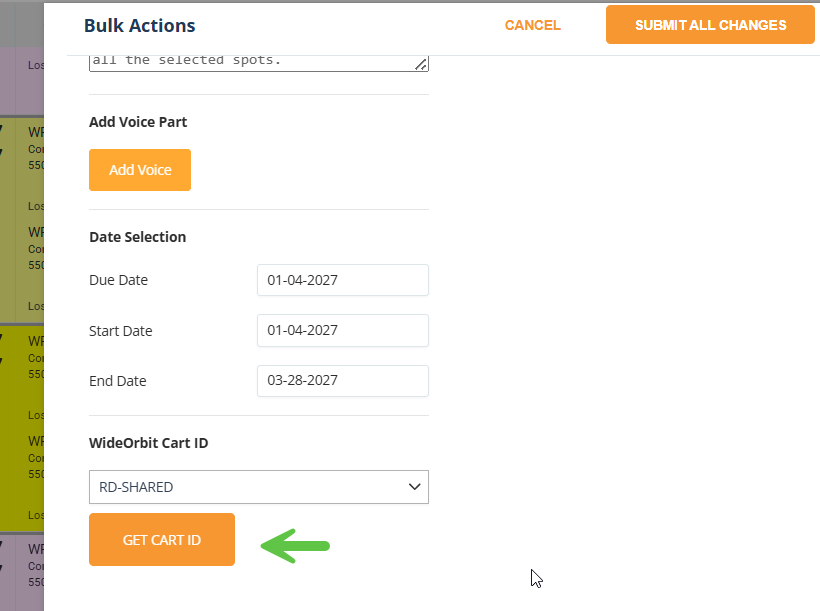Click the bottom purple background spot row

(x=22, y=573)
